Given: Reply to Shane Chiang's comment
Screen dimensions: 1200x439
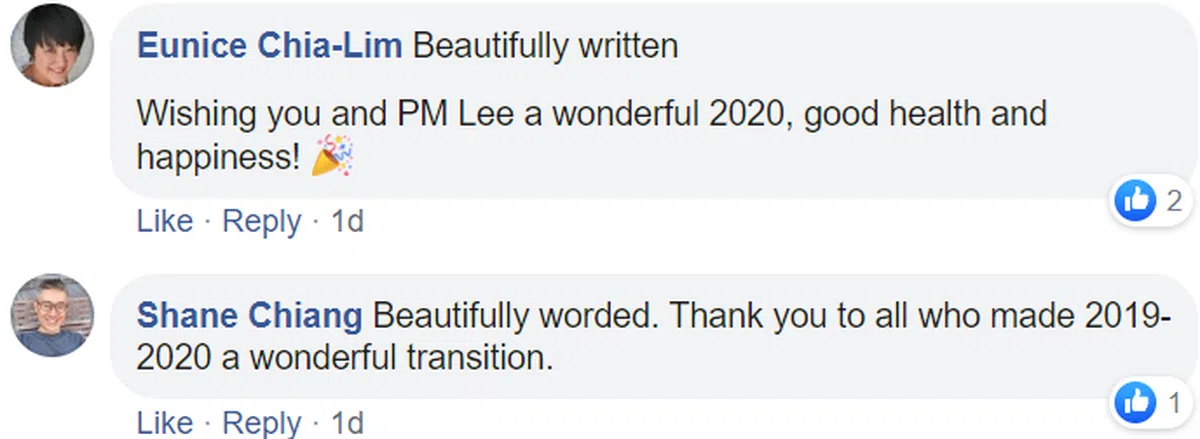Looking at the screenshot, I should click(261, 423).
